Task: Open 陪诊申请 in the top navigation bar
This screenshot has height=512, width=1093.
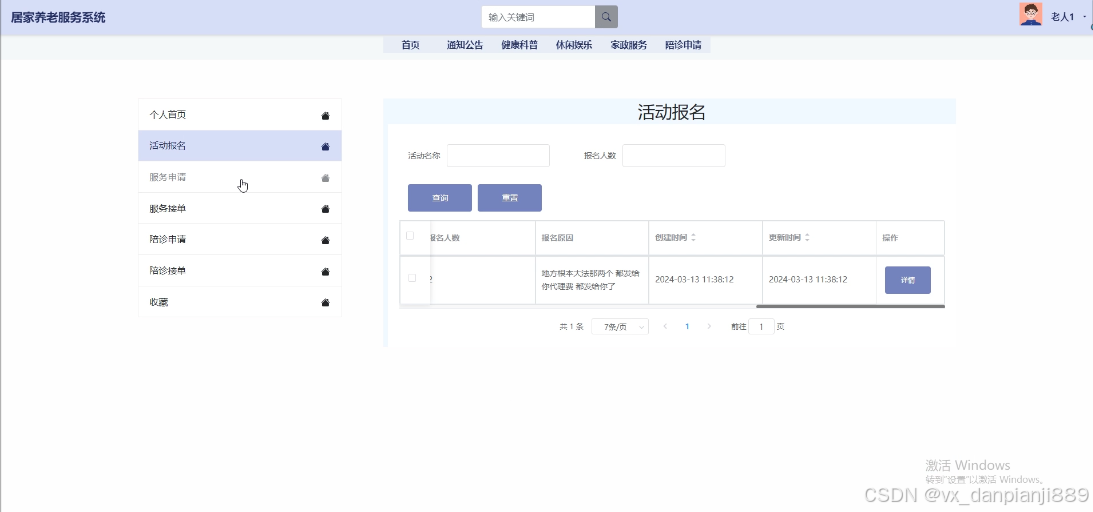Action: pyautogui.click(x=683, y=45)
